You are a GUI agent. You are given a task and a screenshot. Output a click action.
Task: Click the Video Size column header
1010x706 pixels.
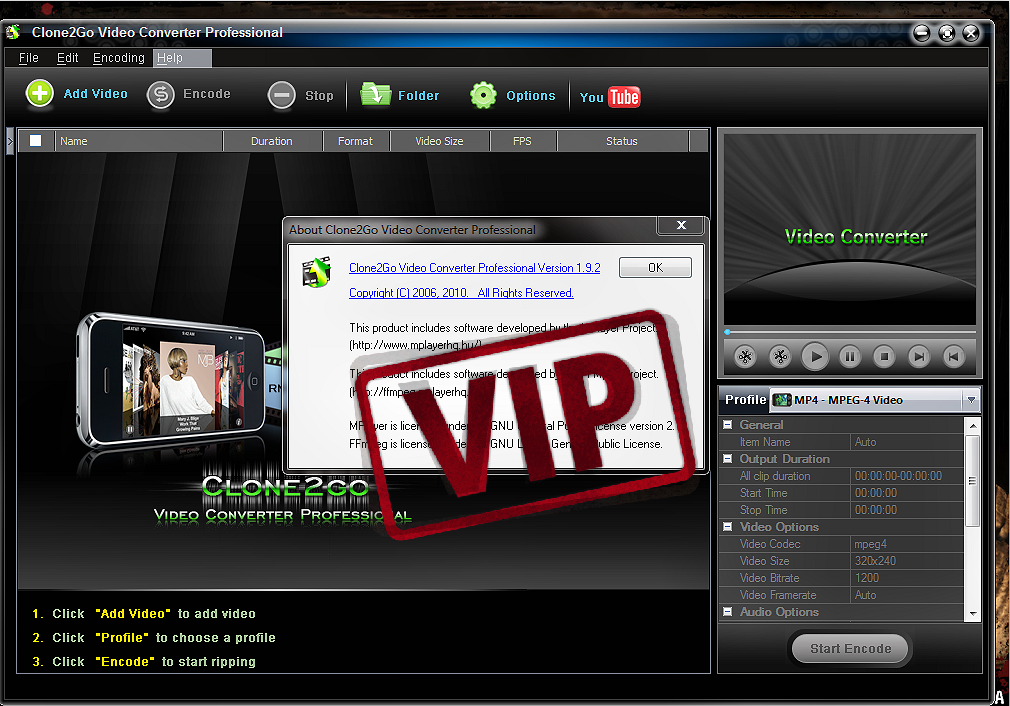(x=440, y=141)
